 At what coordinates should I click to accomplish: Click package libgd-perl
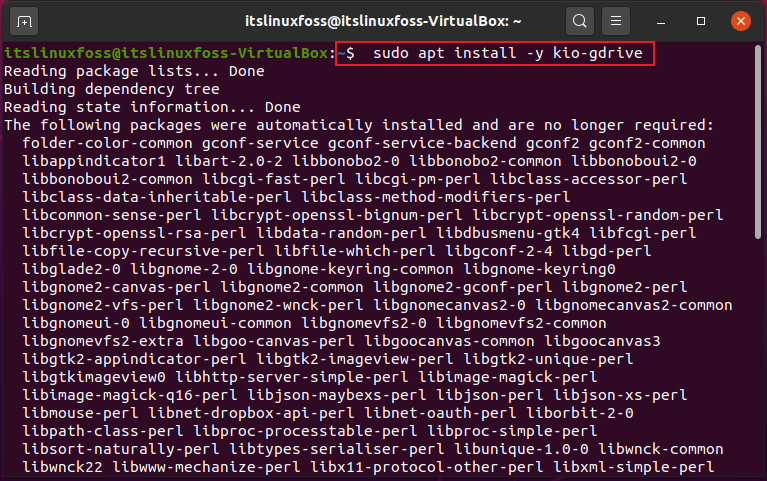point(607,252)
